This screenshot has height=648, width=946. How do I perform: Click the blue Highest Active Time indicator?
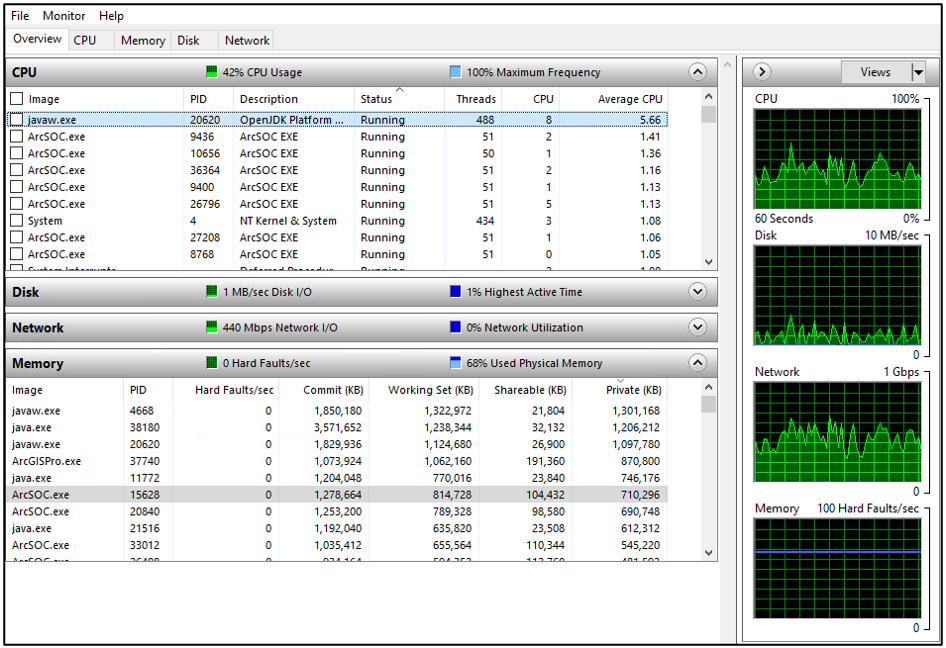(x=453, y=291)
